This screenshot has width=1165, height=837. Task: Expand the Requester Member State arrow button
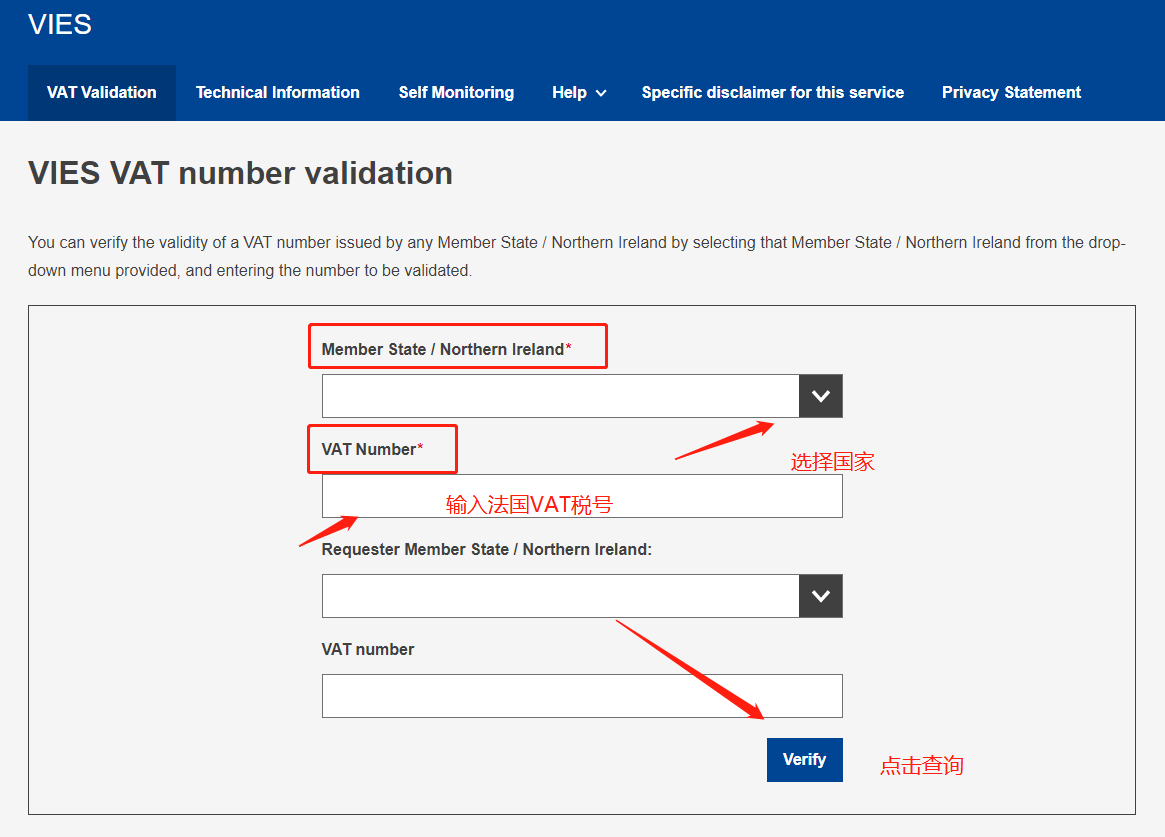[x=821, y=596]
